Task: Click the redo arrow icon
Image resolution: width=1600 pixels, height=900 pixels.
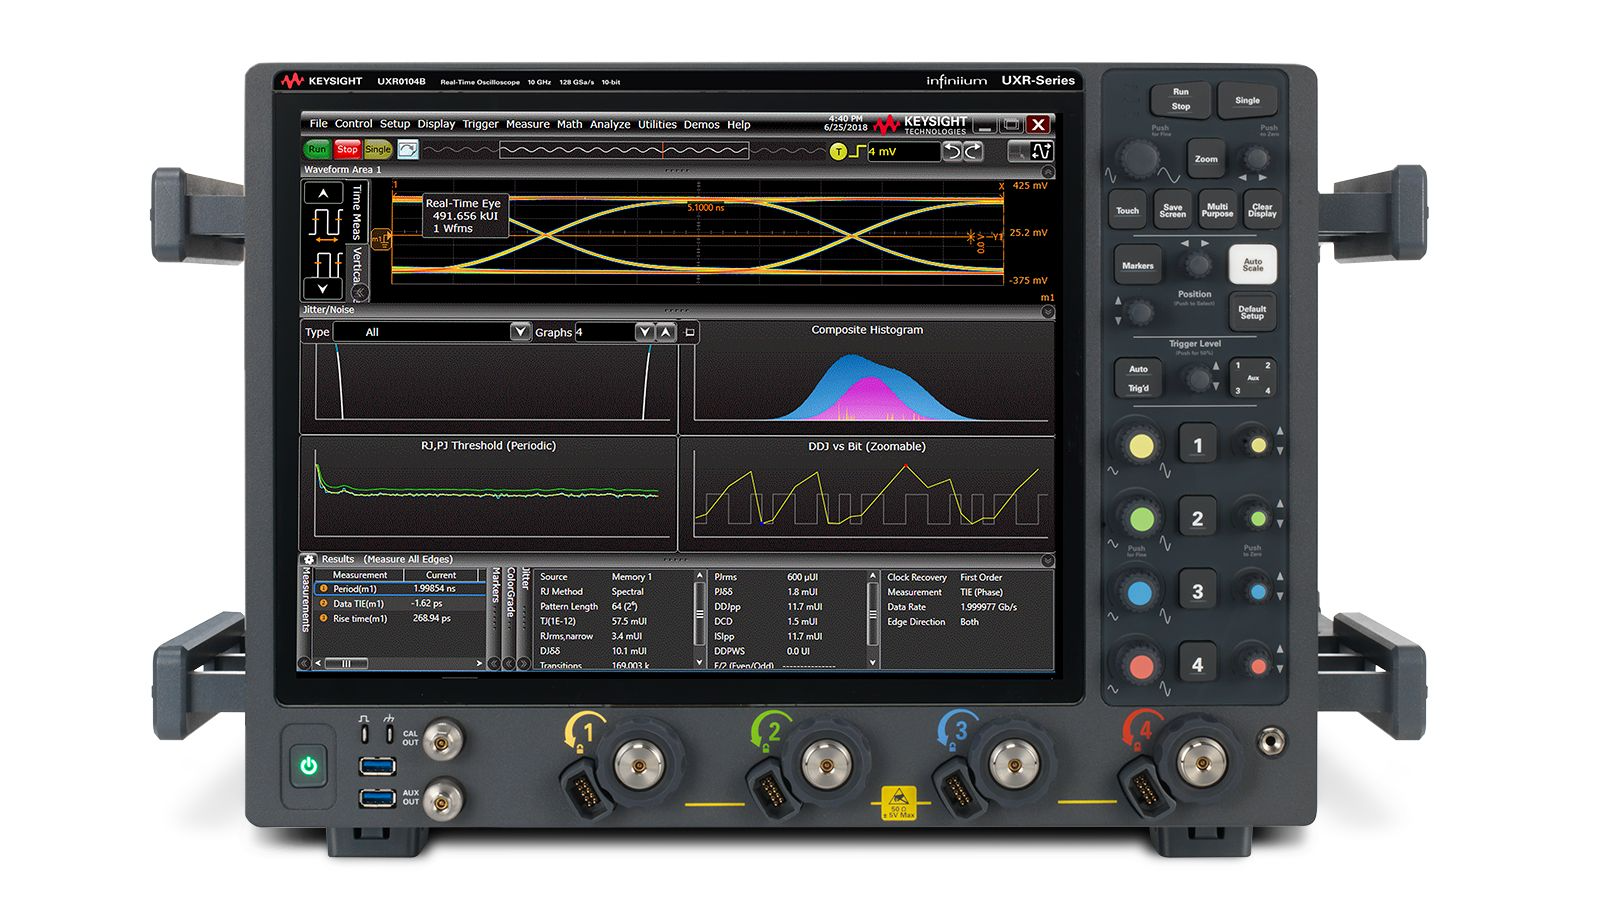Action: (x=973, y=151)
